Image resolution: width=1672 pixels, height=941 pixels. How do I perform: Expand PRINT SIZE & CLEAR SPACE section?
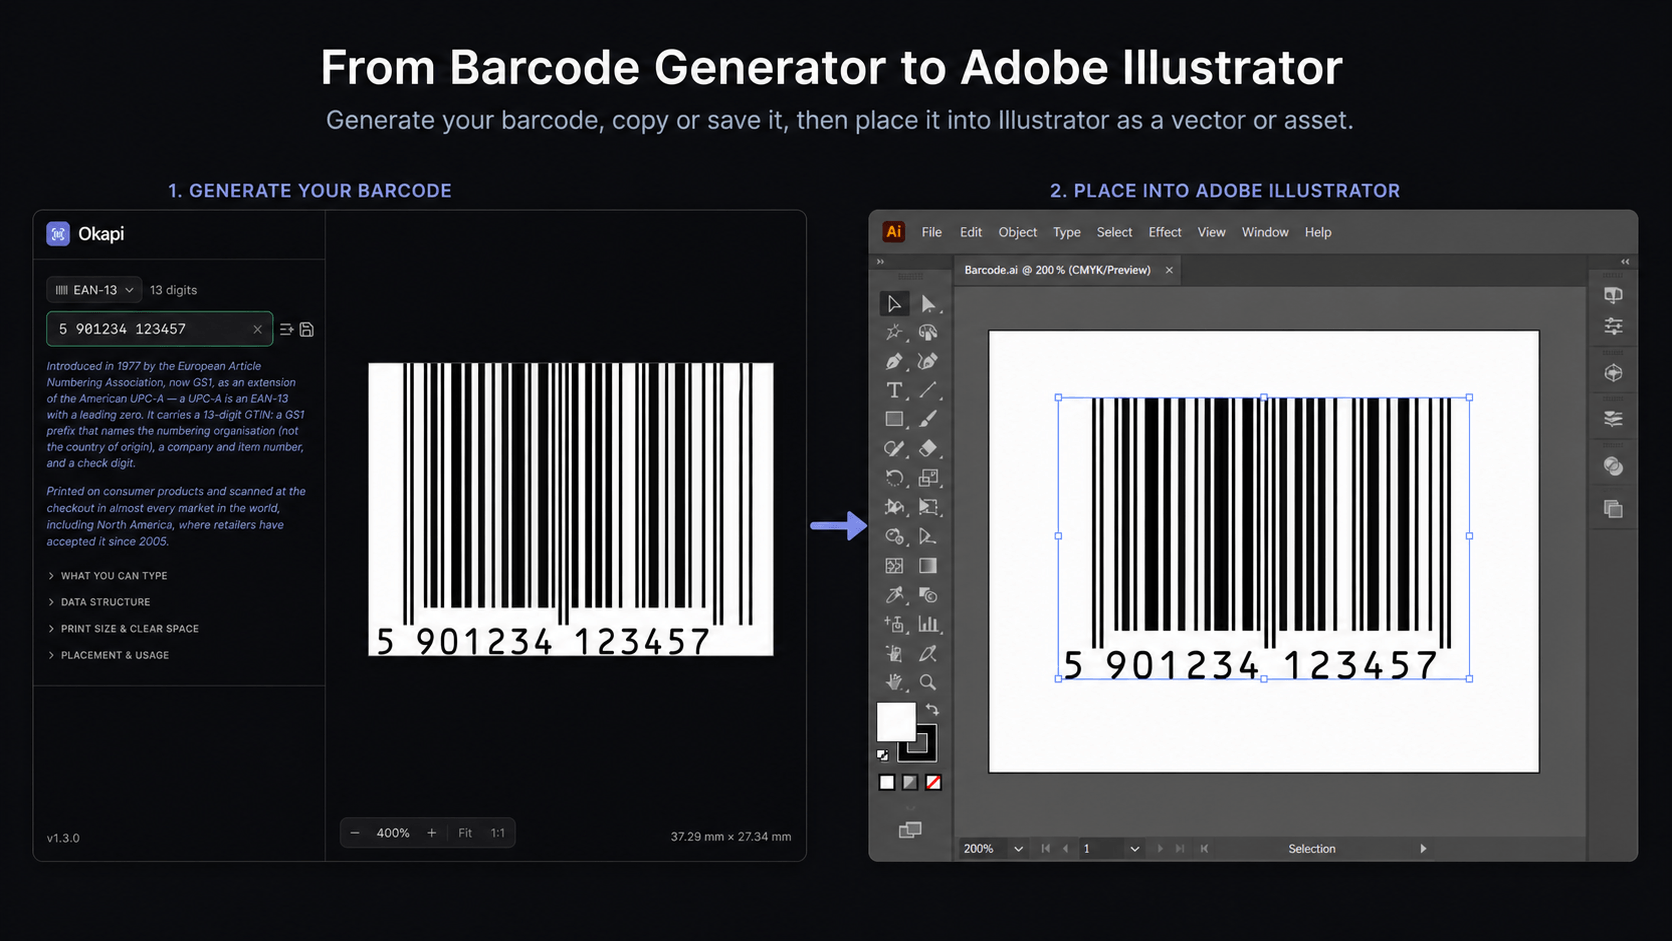coord(123,629)
